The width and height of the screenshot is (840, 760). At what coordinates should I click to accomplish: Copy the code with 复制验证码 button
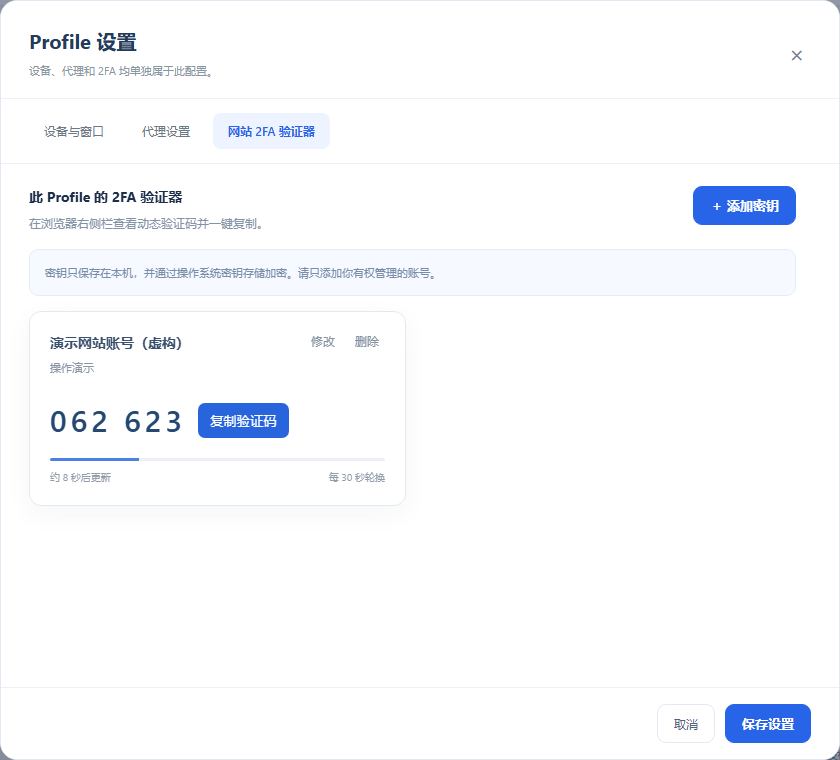(243, 421)
